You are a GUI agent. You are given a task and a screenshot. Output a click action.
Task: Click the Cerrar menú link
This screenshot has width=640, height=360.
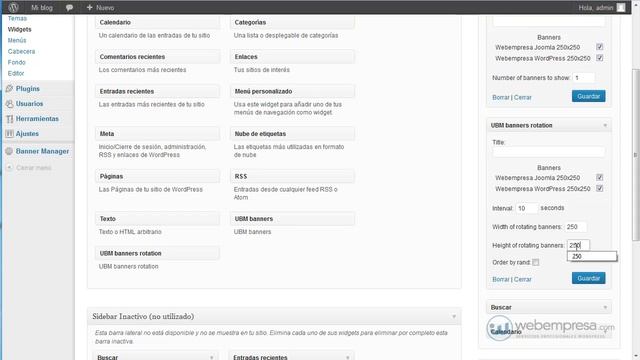(33, 168)
